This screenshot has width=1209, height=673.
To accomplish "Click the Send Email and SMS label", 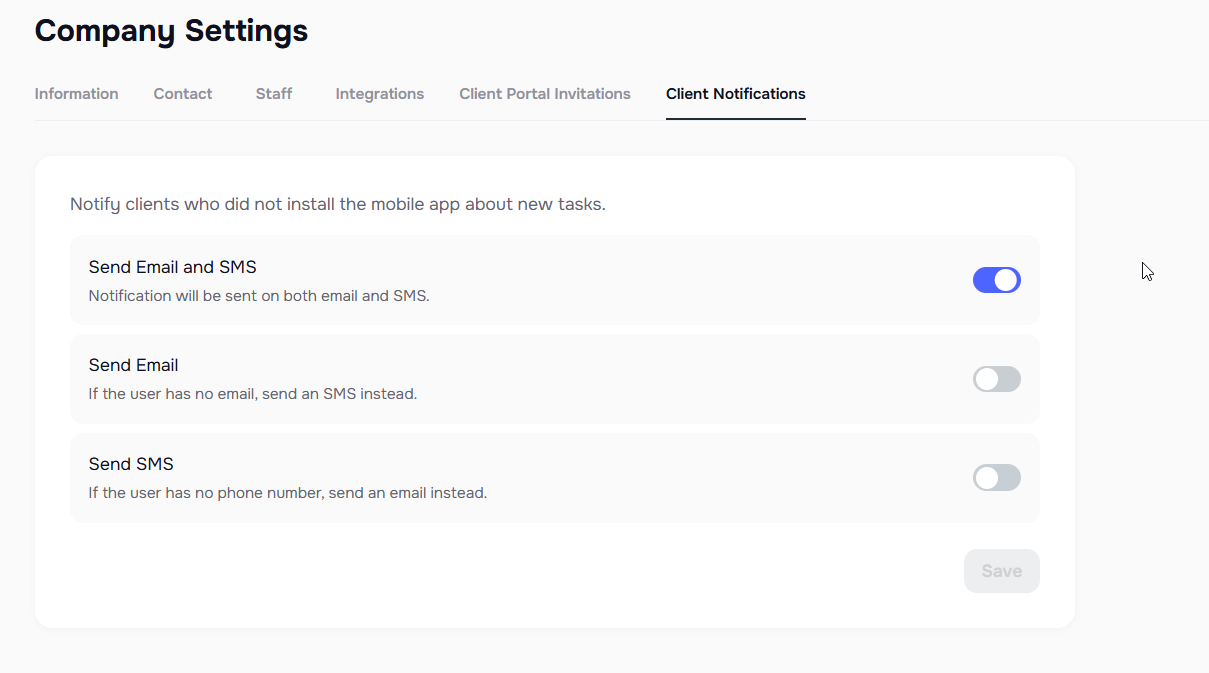I will pos(172,266).
